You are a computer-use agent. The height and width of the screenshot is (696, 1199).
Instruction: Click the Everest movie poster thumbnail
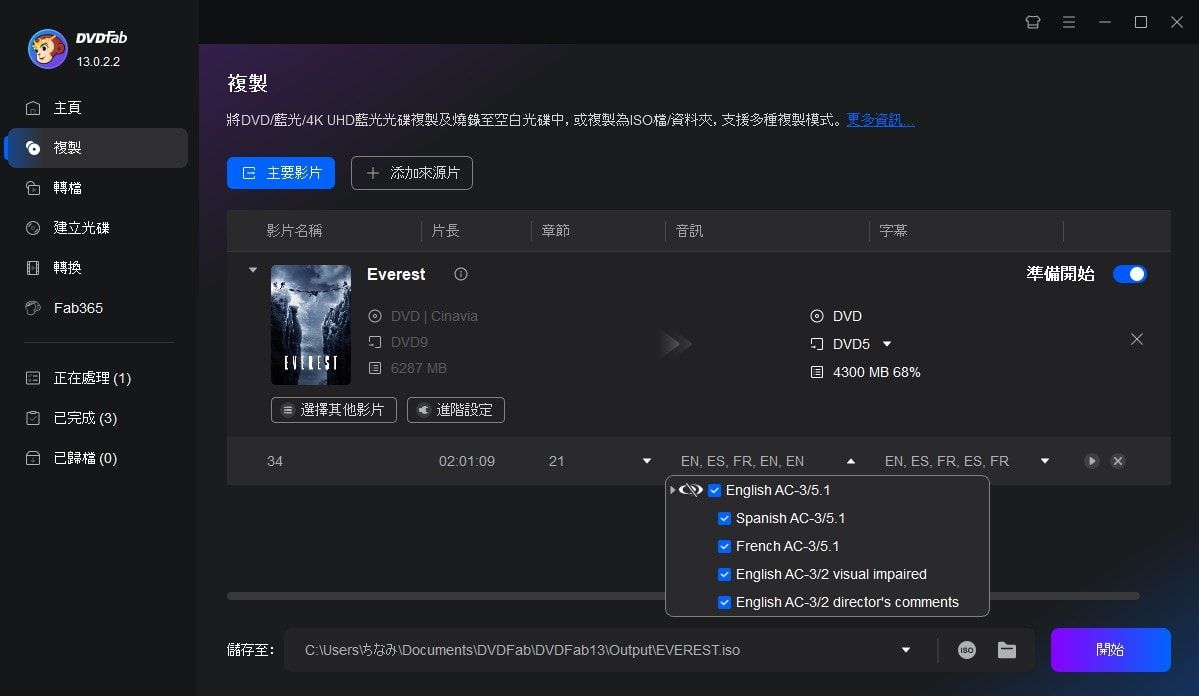click(x=310, y=324)
